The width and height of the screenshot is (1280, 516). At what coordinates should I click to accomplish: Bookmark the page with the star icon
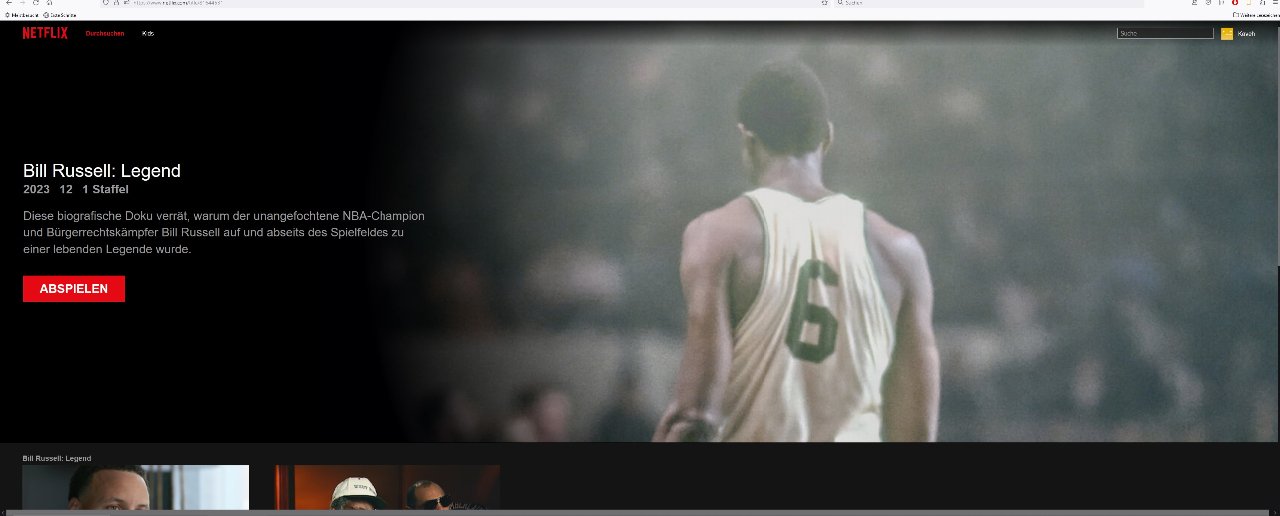pyautogui.click(x=824, y=3)
